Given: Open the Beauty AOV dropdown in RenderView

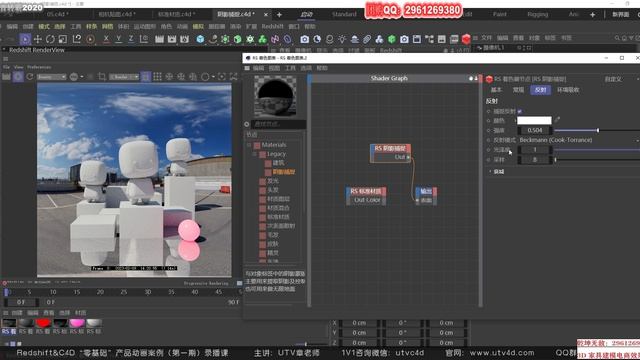Looking at the screenshot, I should tap(51, 77).
